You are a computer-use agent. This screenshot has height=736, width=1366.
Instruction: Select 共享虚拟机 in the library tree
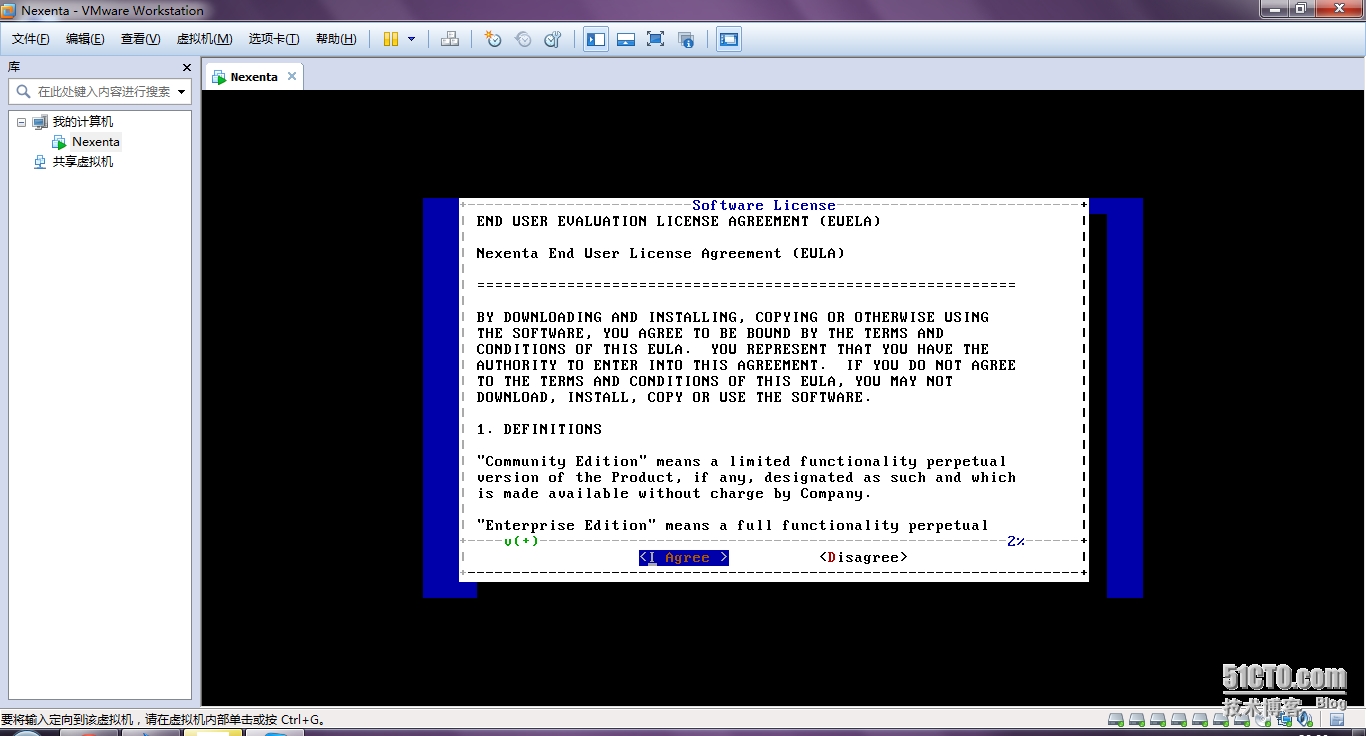click(x=83, y=162)
